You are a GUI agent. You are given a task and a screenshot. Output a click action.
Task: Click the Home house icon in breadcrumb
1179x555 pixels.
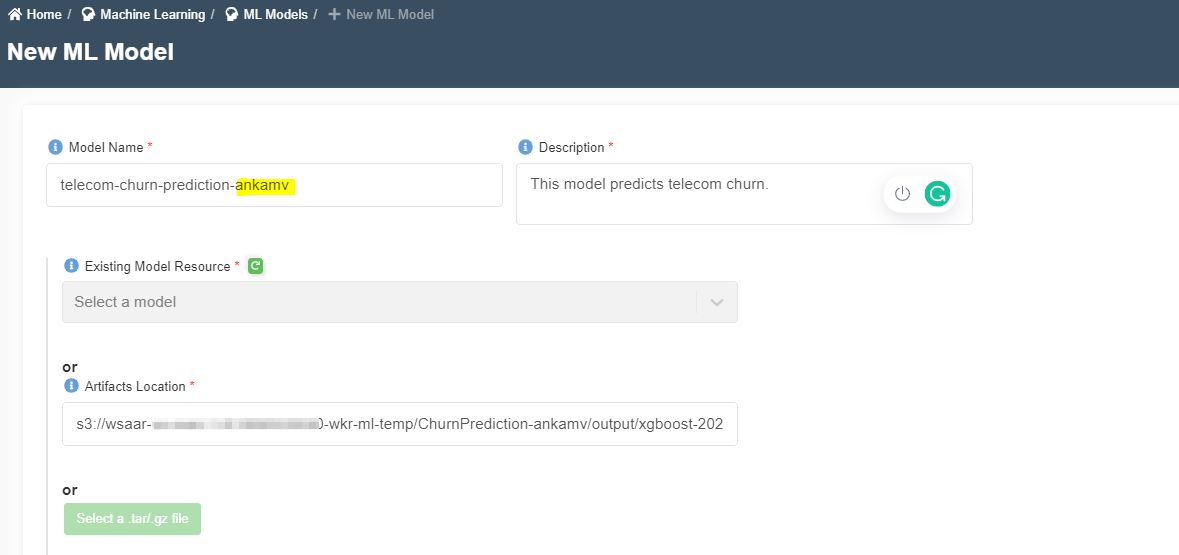[14, 14]
